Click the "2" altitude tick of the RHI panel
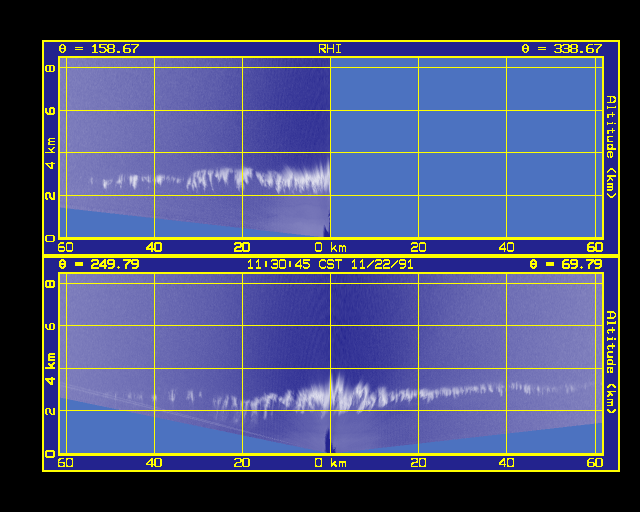Screen dimensions: 640x512 click(51, 196)
